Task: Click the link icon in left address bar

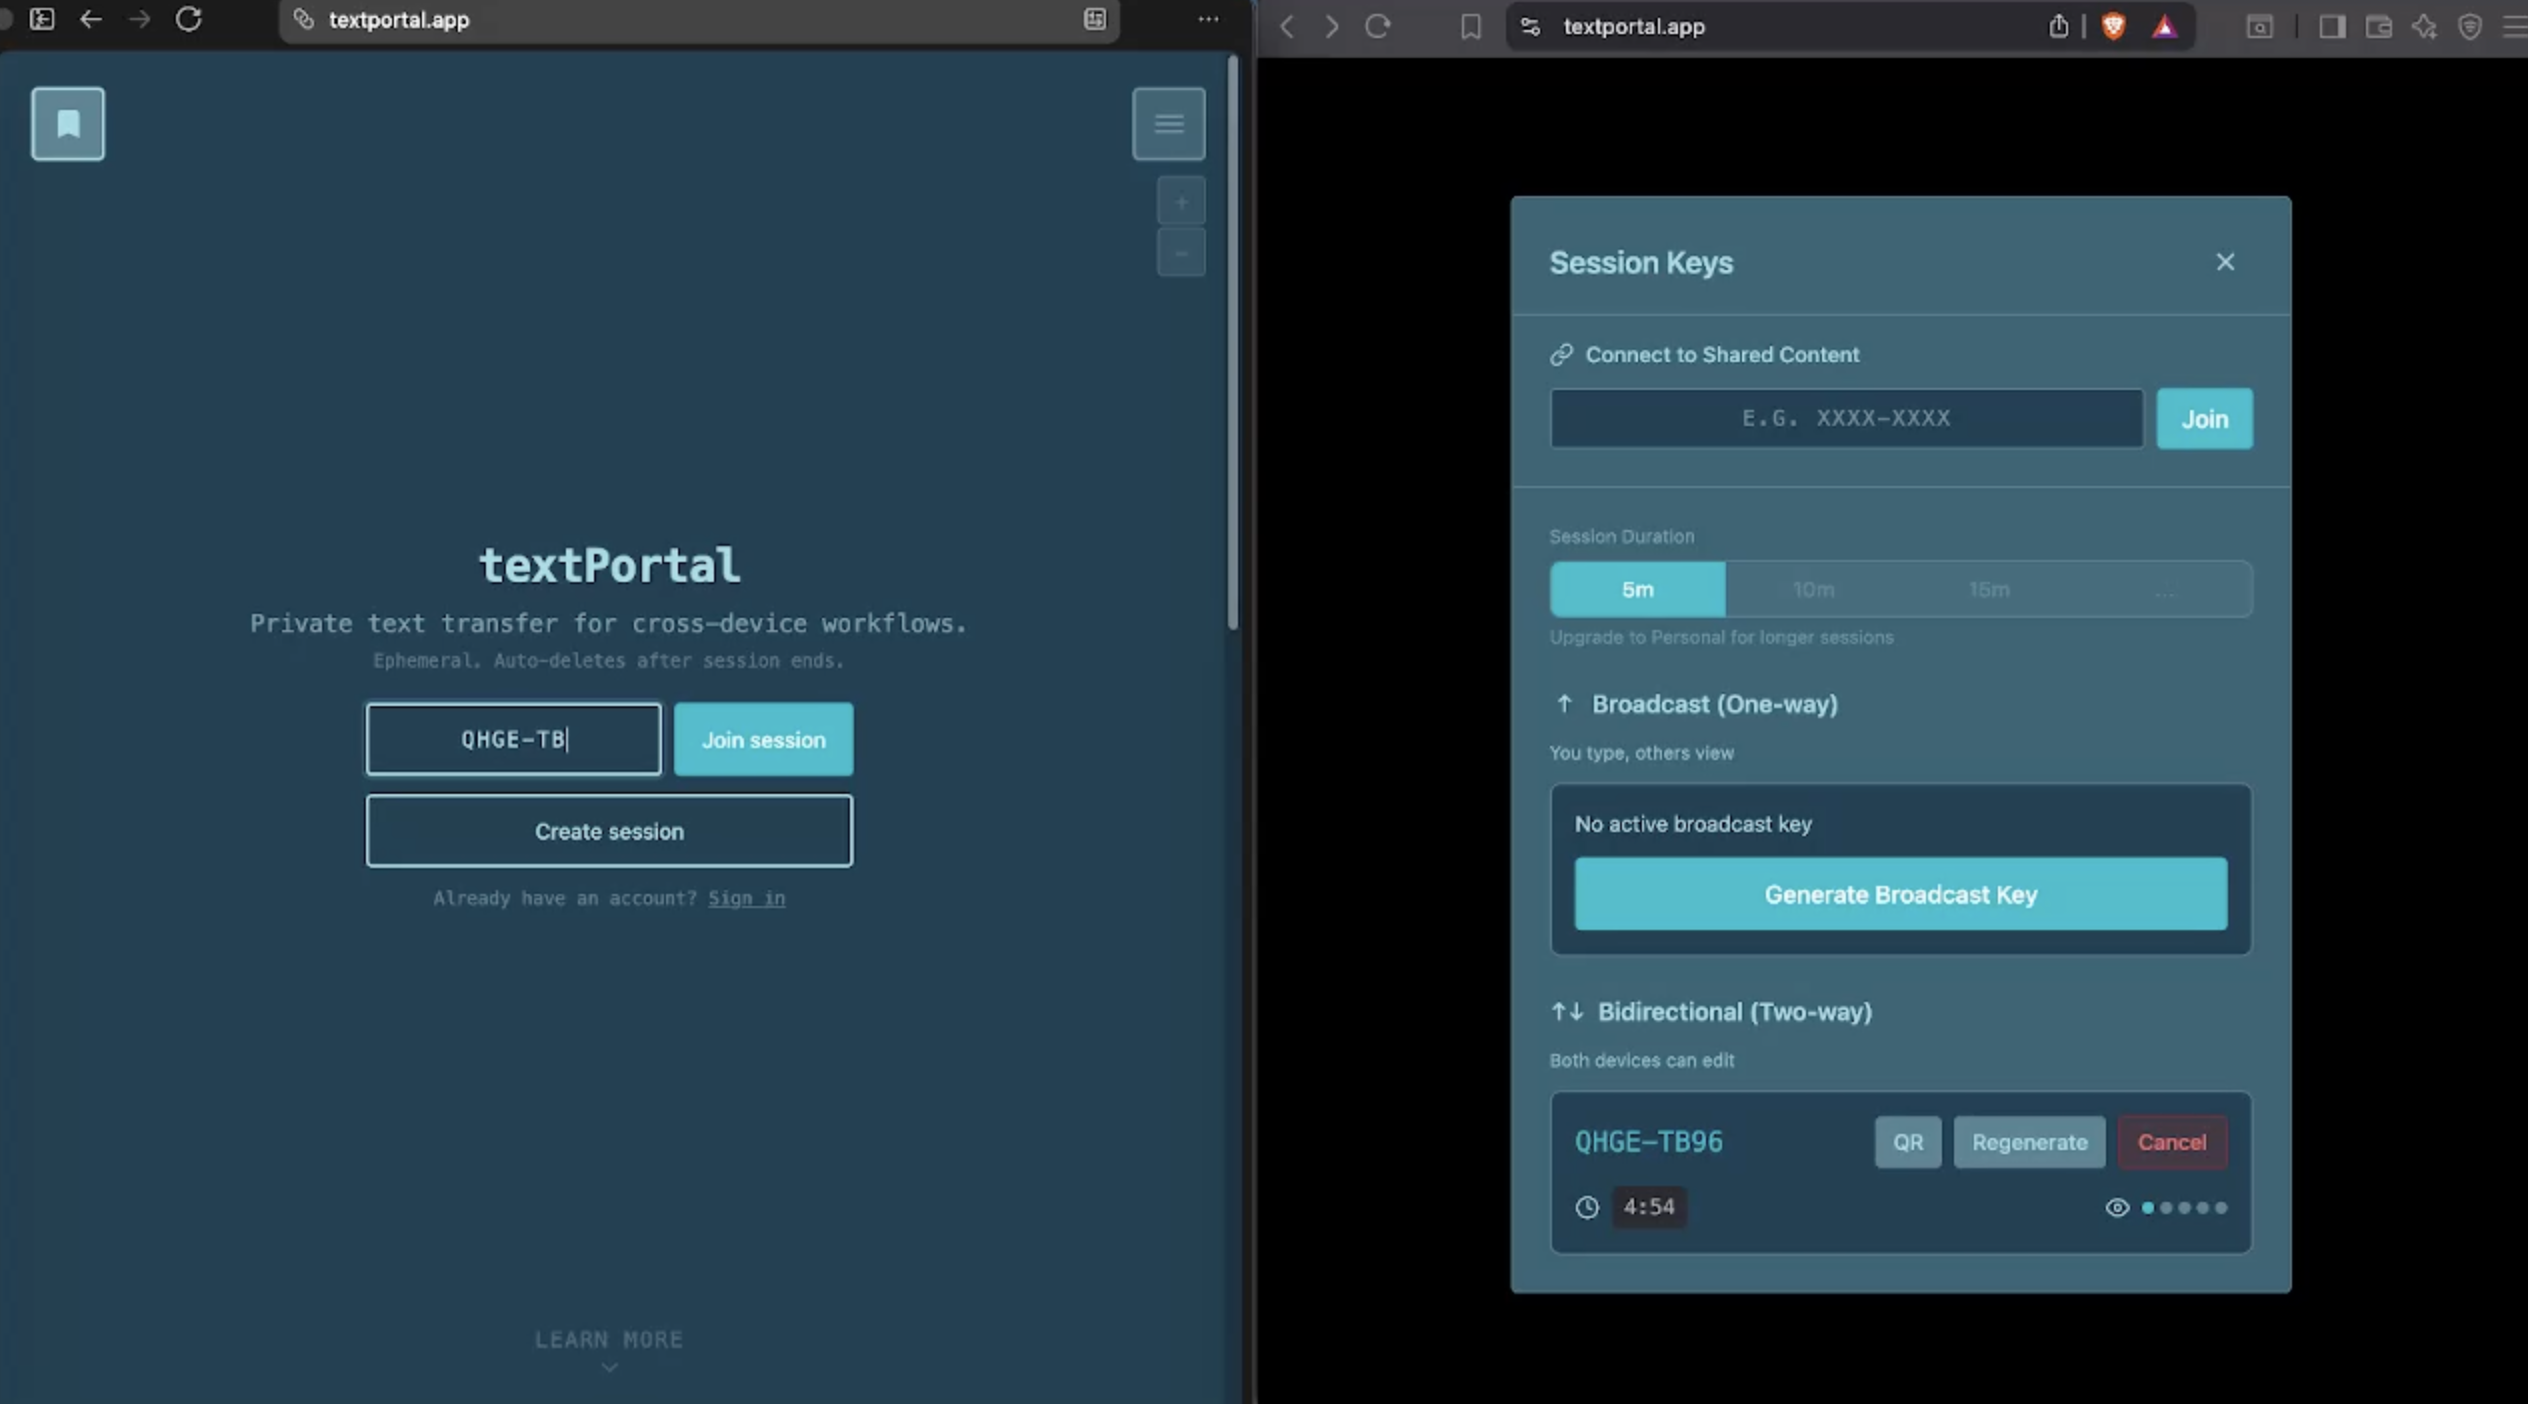Action: tap(304, 19)
